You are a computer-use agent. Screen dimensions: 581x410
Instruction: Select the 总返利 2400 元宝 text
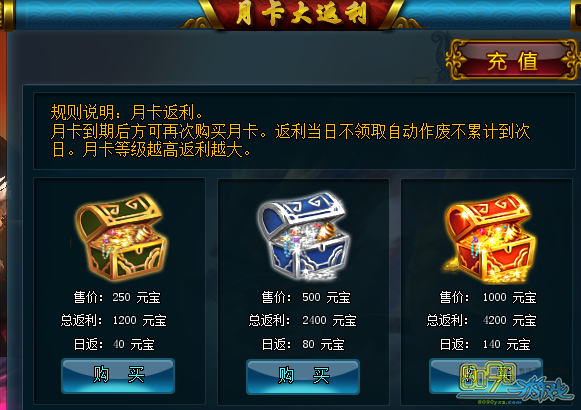(303, 320)
